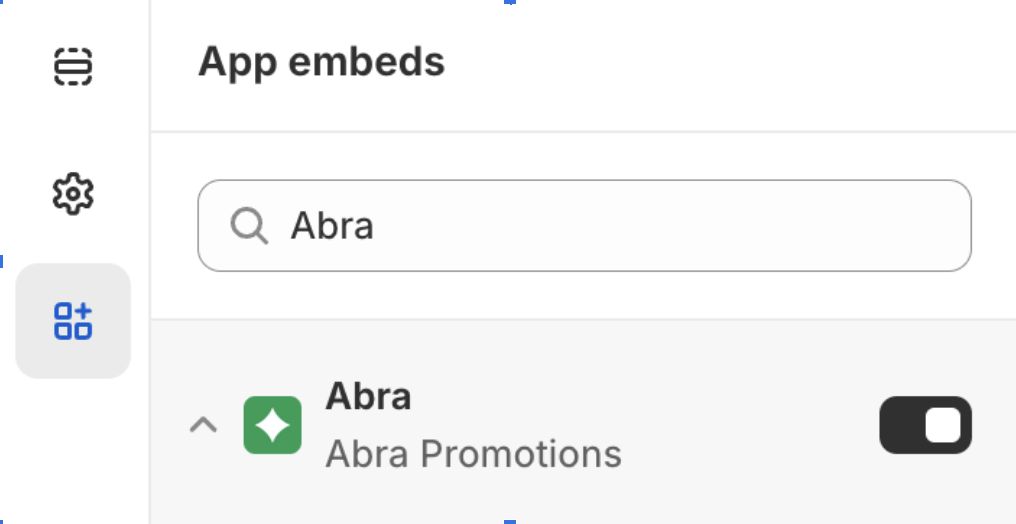Select the Abra embed title
The height and width of the screenshot is (524, 1016).
[368, 397]
